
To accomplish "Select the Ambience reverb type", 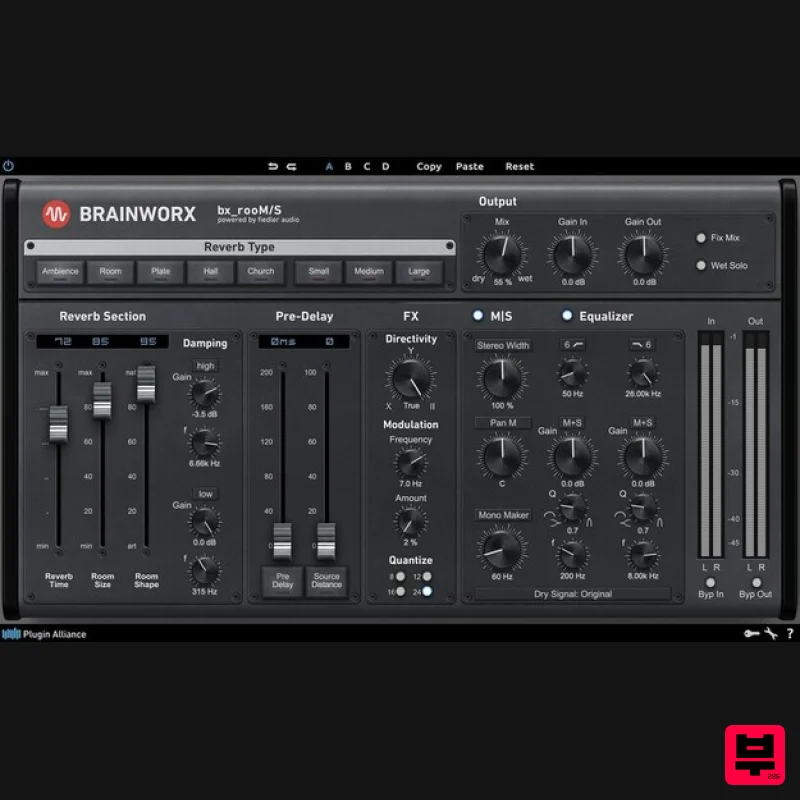I will 60,271.
